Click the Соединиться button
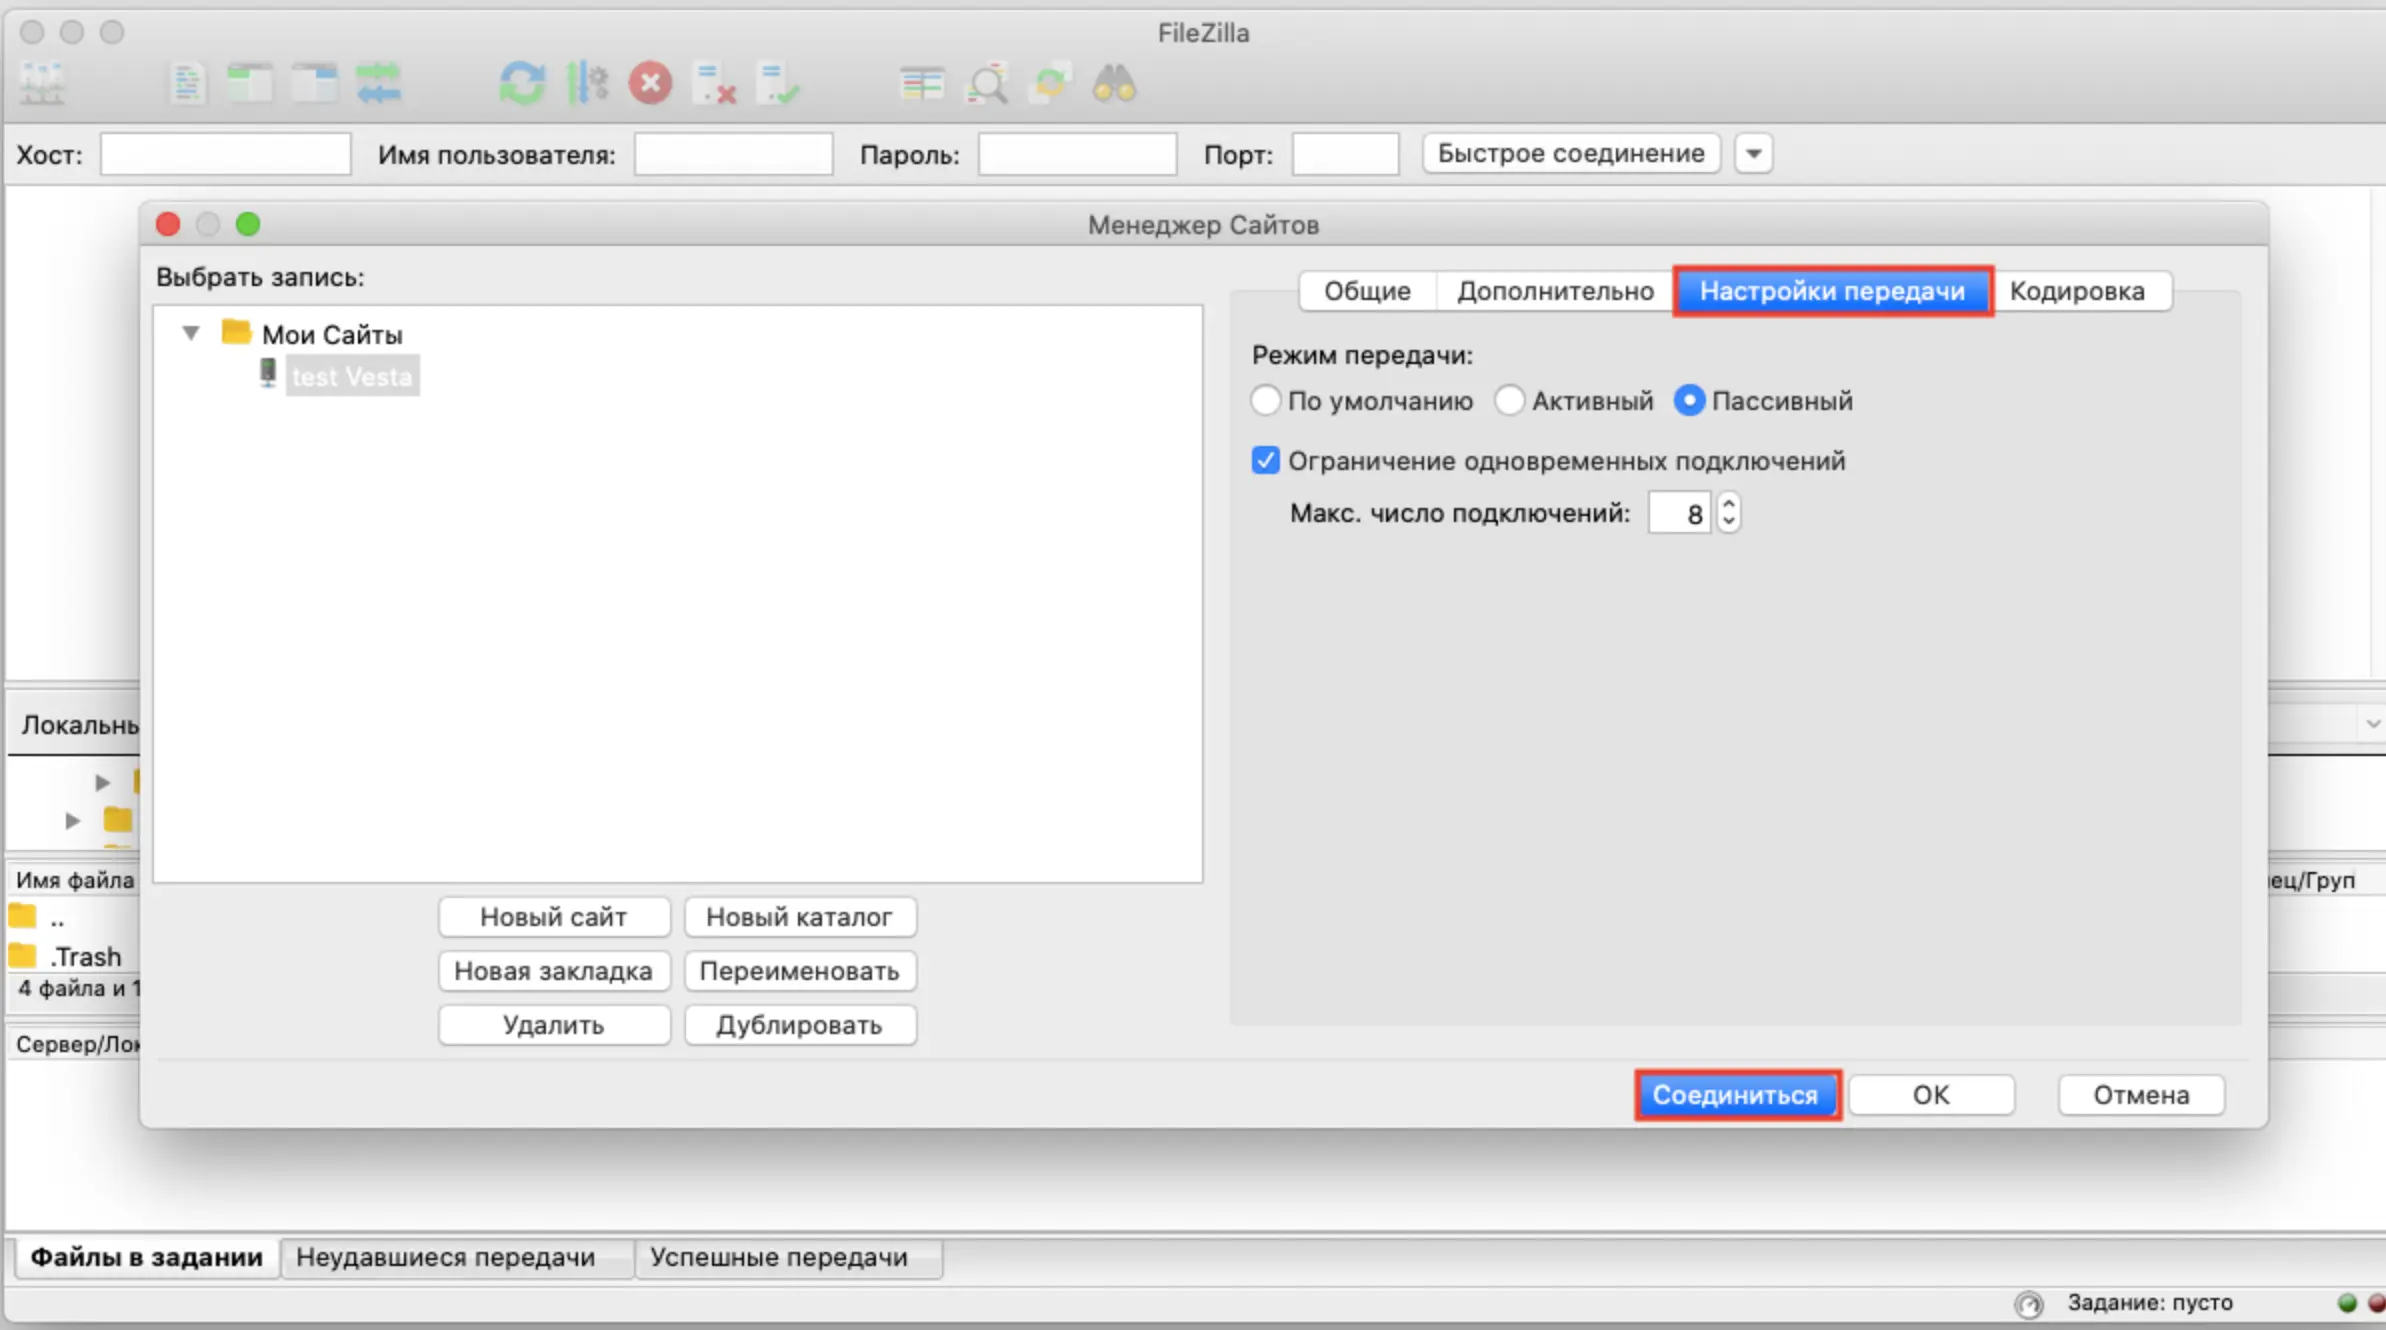This screenshot has width=2386, height=1330. pos(1736,1095)
